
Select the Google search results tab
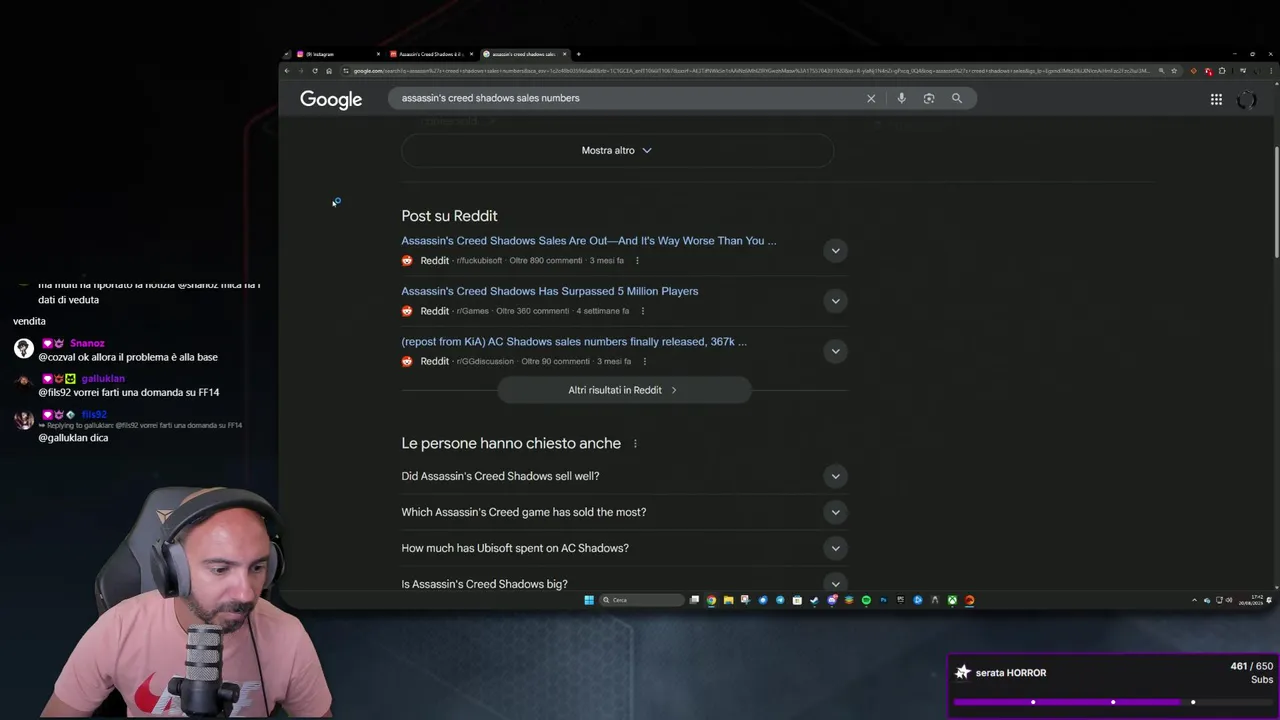[x=524, y=54]
